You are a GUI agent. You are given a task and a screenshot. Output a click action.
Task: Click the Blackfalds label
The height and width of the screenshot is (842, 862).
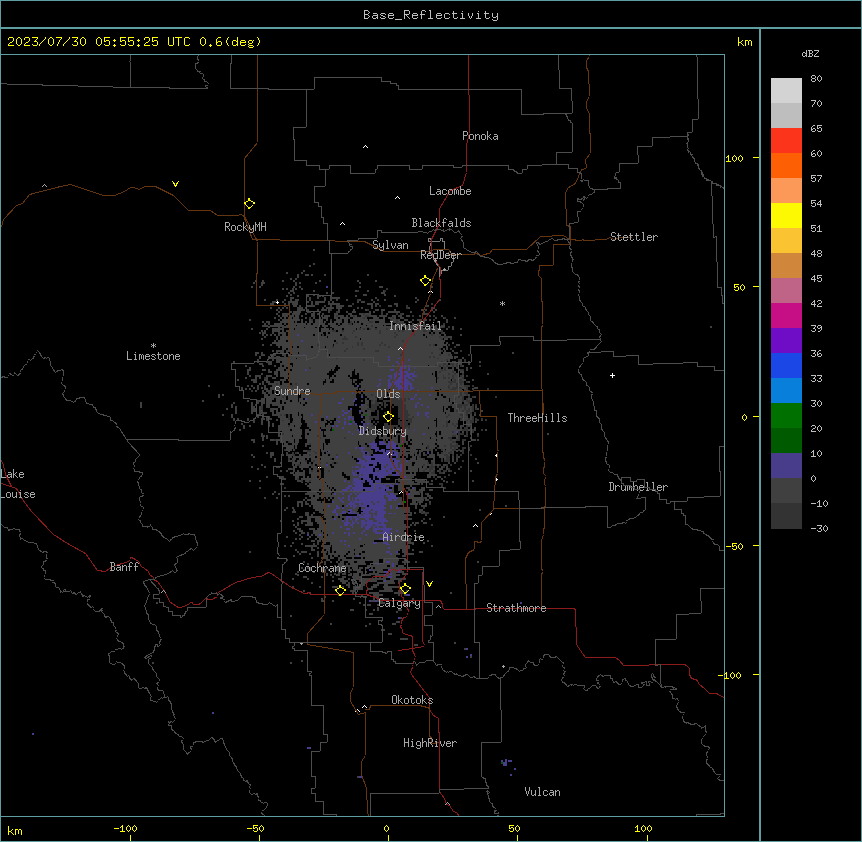pyautogui.click(x=441, y=223)
